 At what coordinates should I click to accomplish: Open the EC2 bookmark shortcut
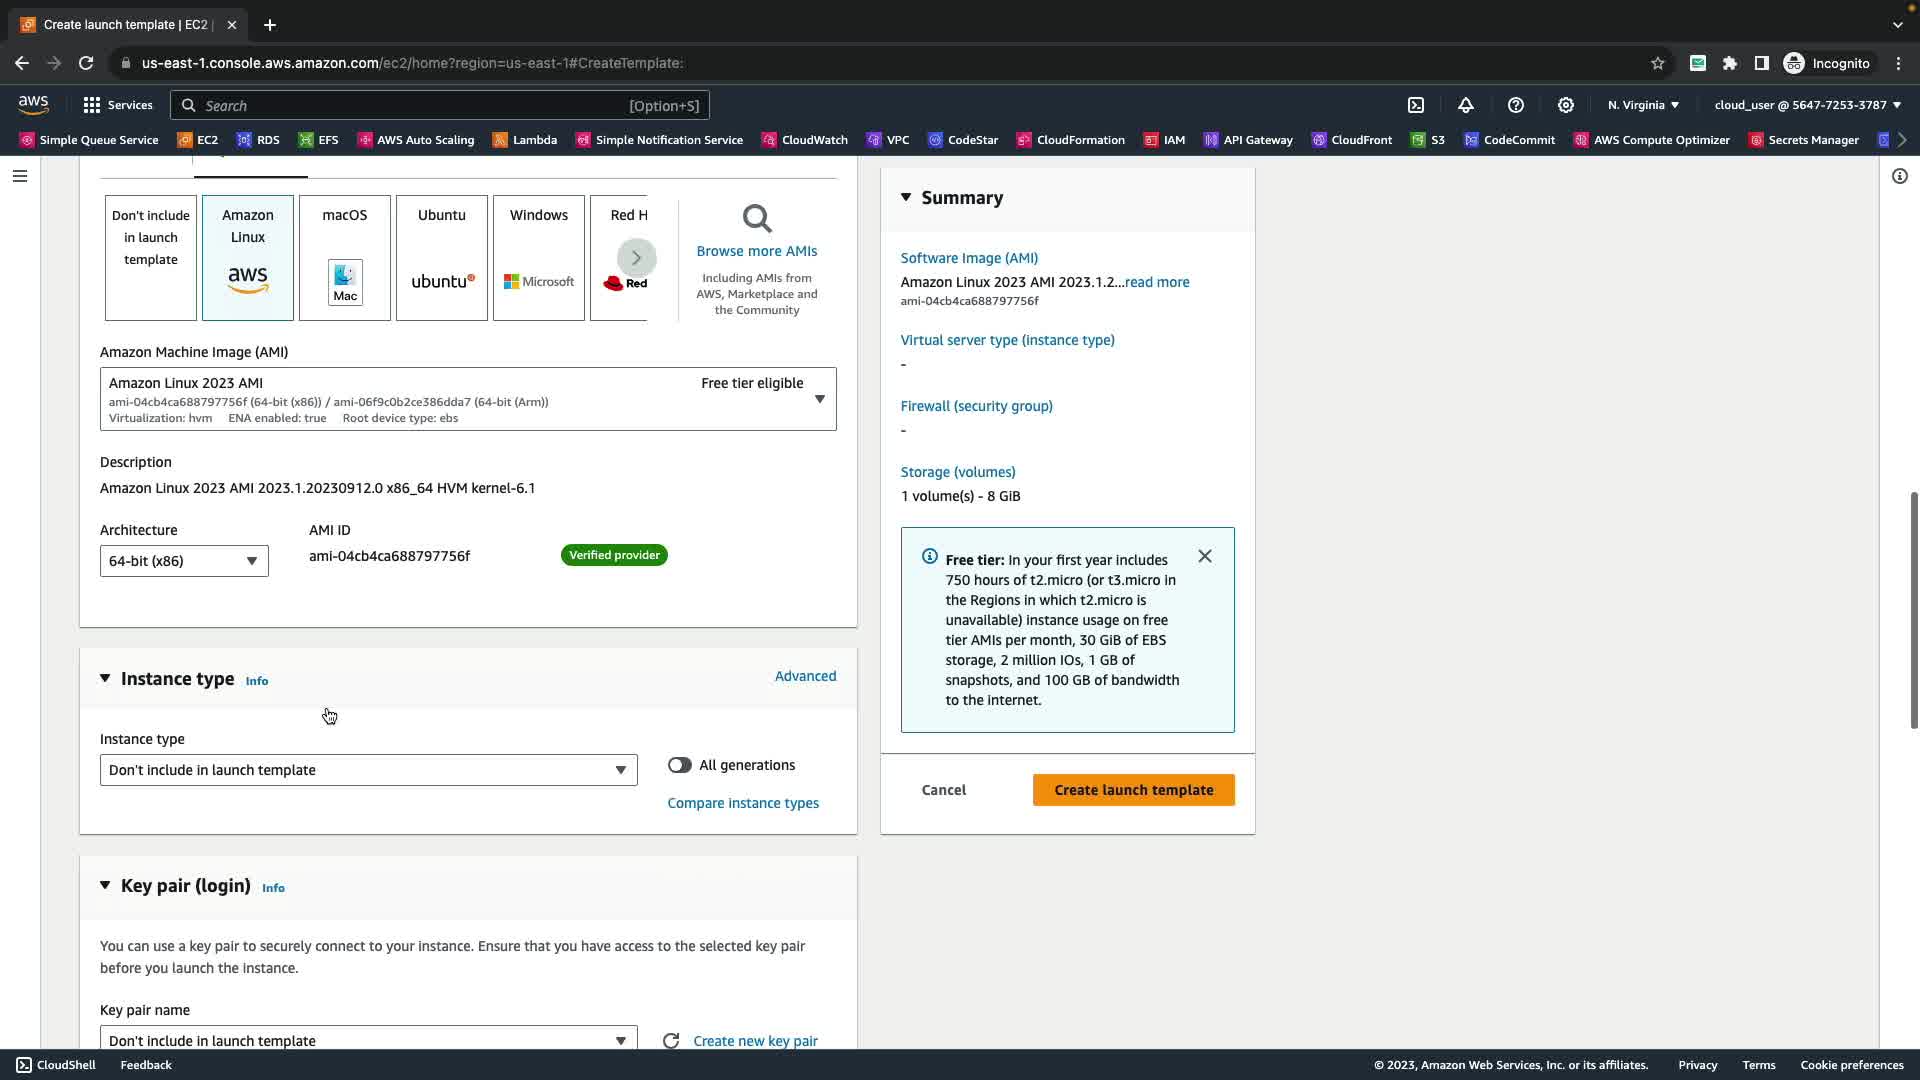coord(198,140)
